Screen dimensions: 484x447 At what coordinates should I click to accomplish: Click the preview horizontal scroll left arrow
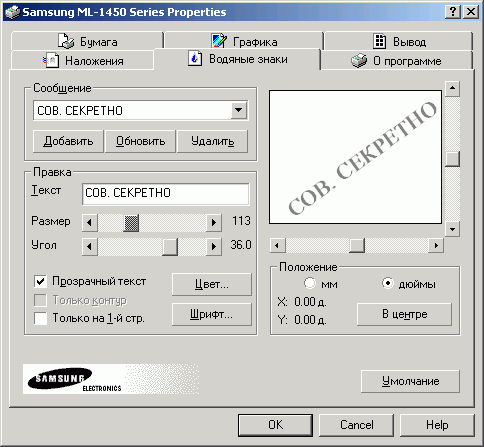(277, 246)
